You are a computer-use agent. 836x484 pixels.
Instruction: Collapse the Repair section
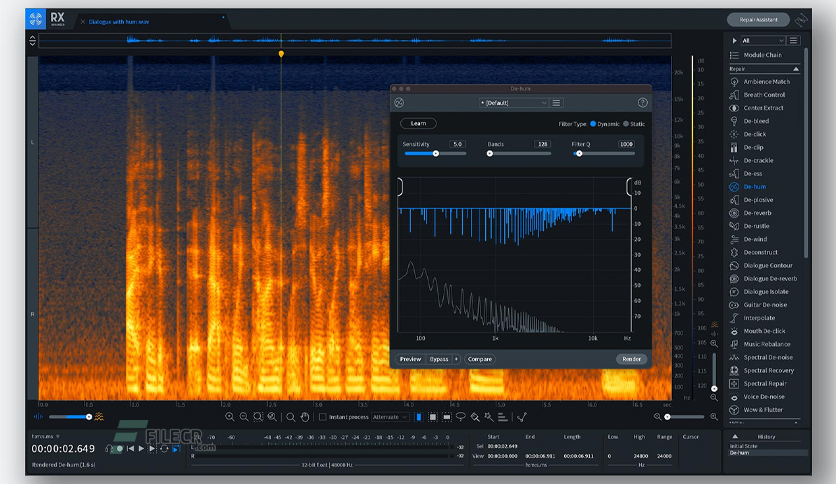pos(796,69)
